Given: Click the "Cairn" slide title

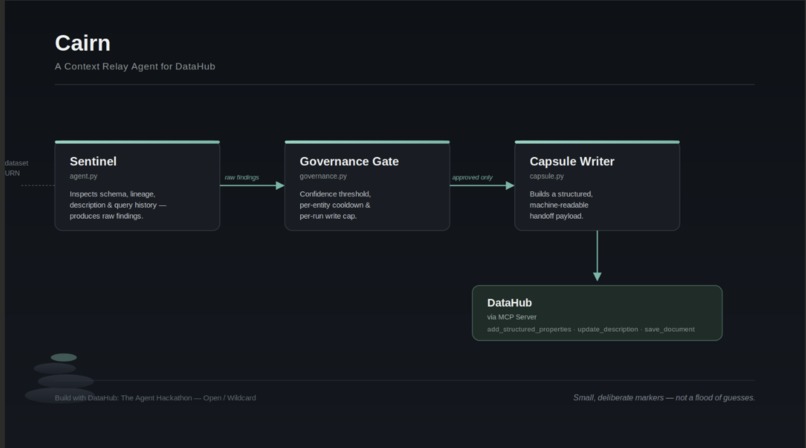Looking at the screenshot, I should click(83, 43).
